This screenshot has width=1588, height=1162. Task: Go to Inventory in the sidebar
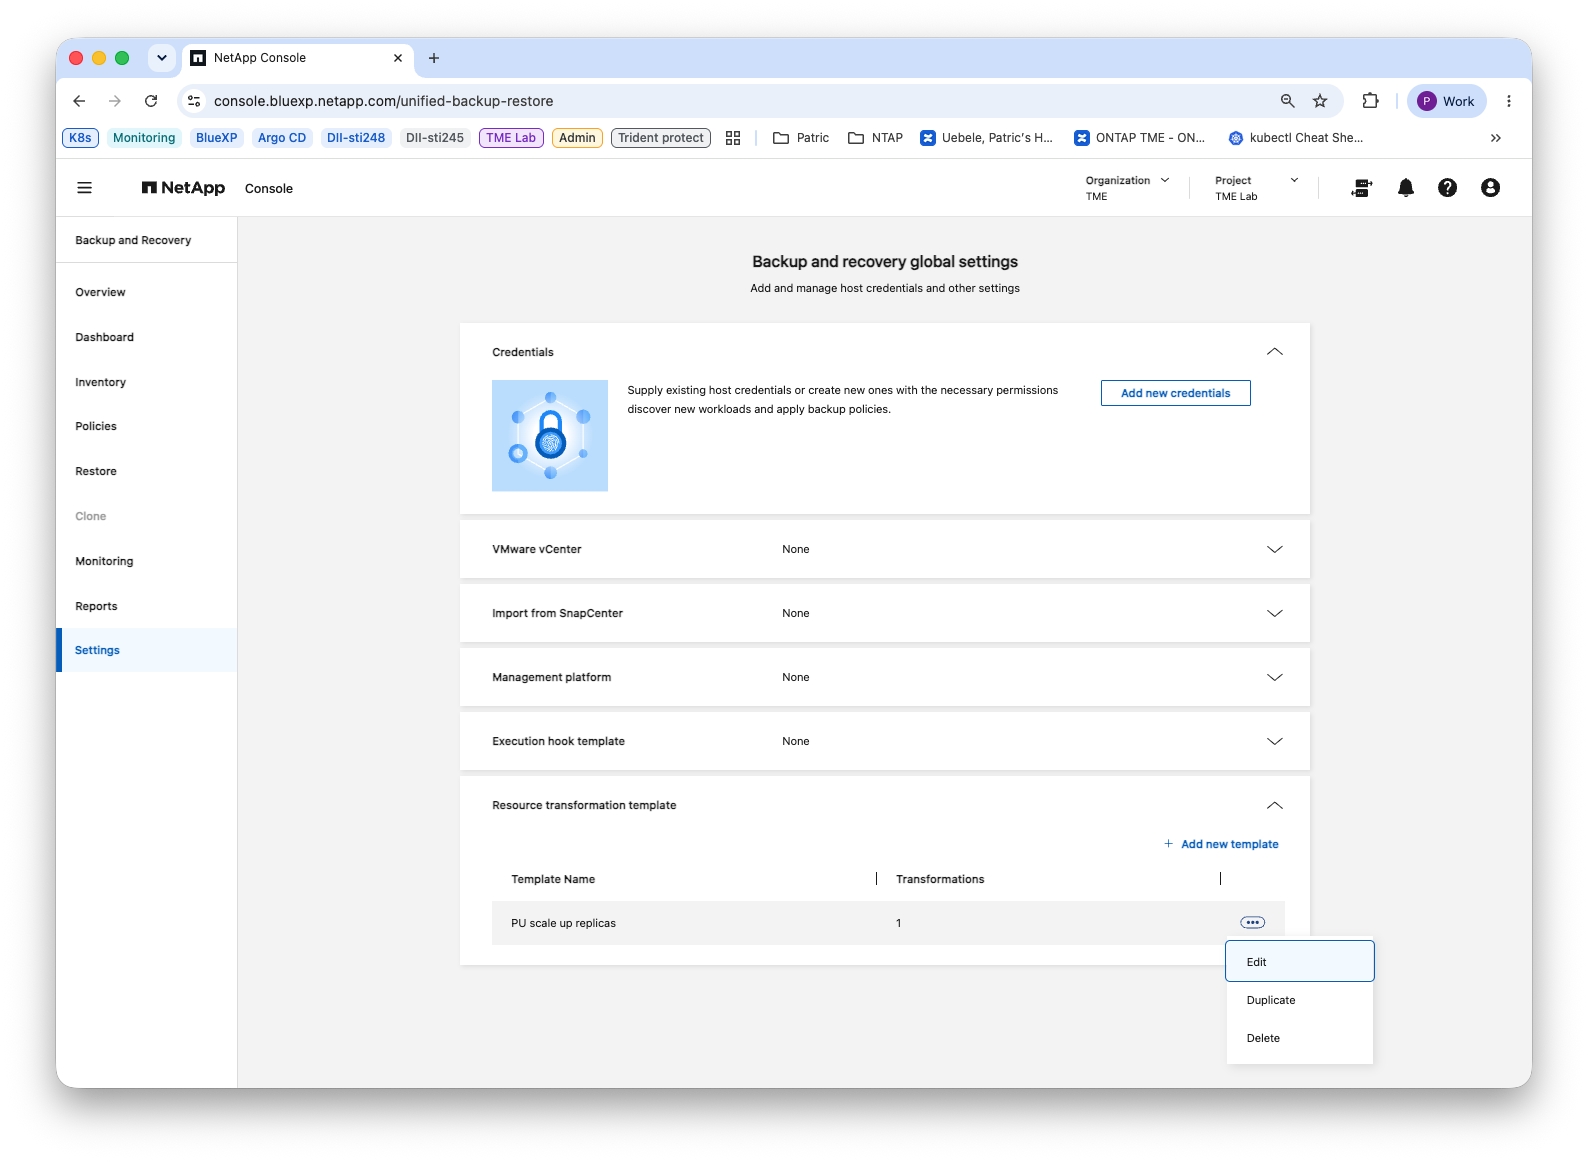tap(147, 382)
